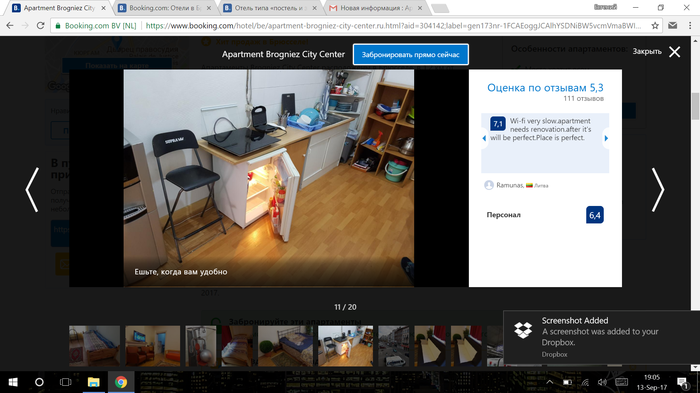The width and height of the screenshot is (700, 393).
Task: Go to the next gallery photo arrow
Action: (x=658, y=189)
